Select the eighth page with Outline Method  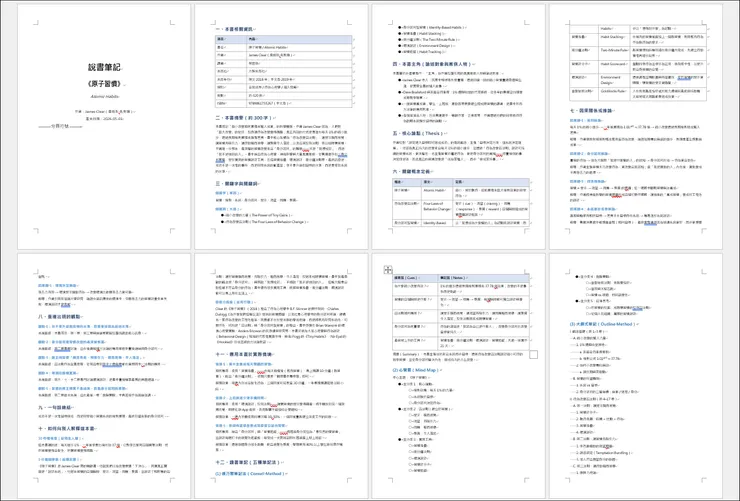(x=636, y=376)
